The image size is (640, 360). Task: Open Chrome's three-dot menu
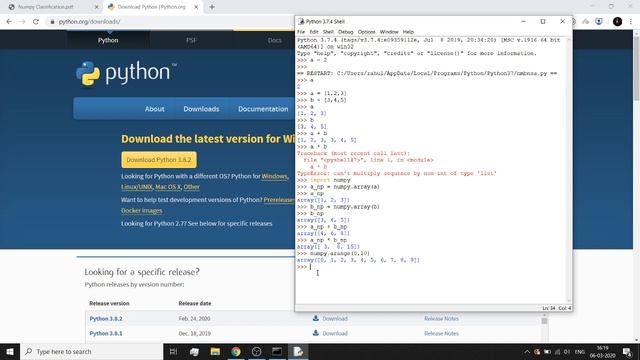point(631,22)
